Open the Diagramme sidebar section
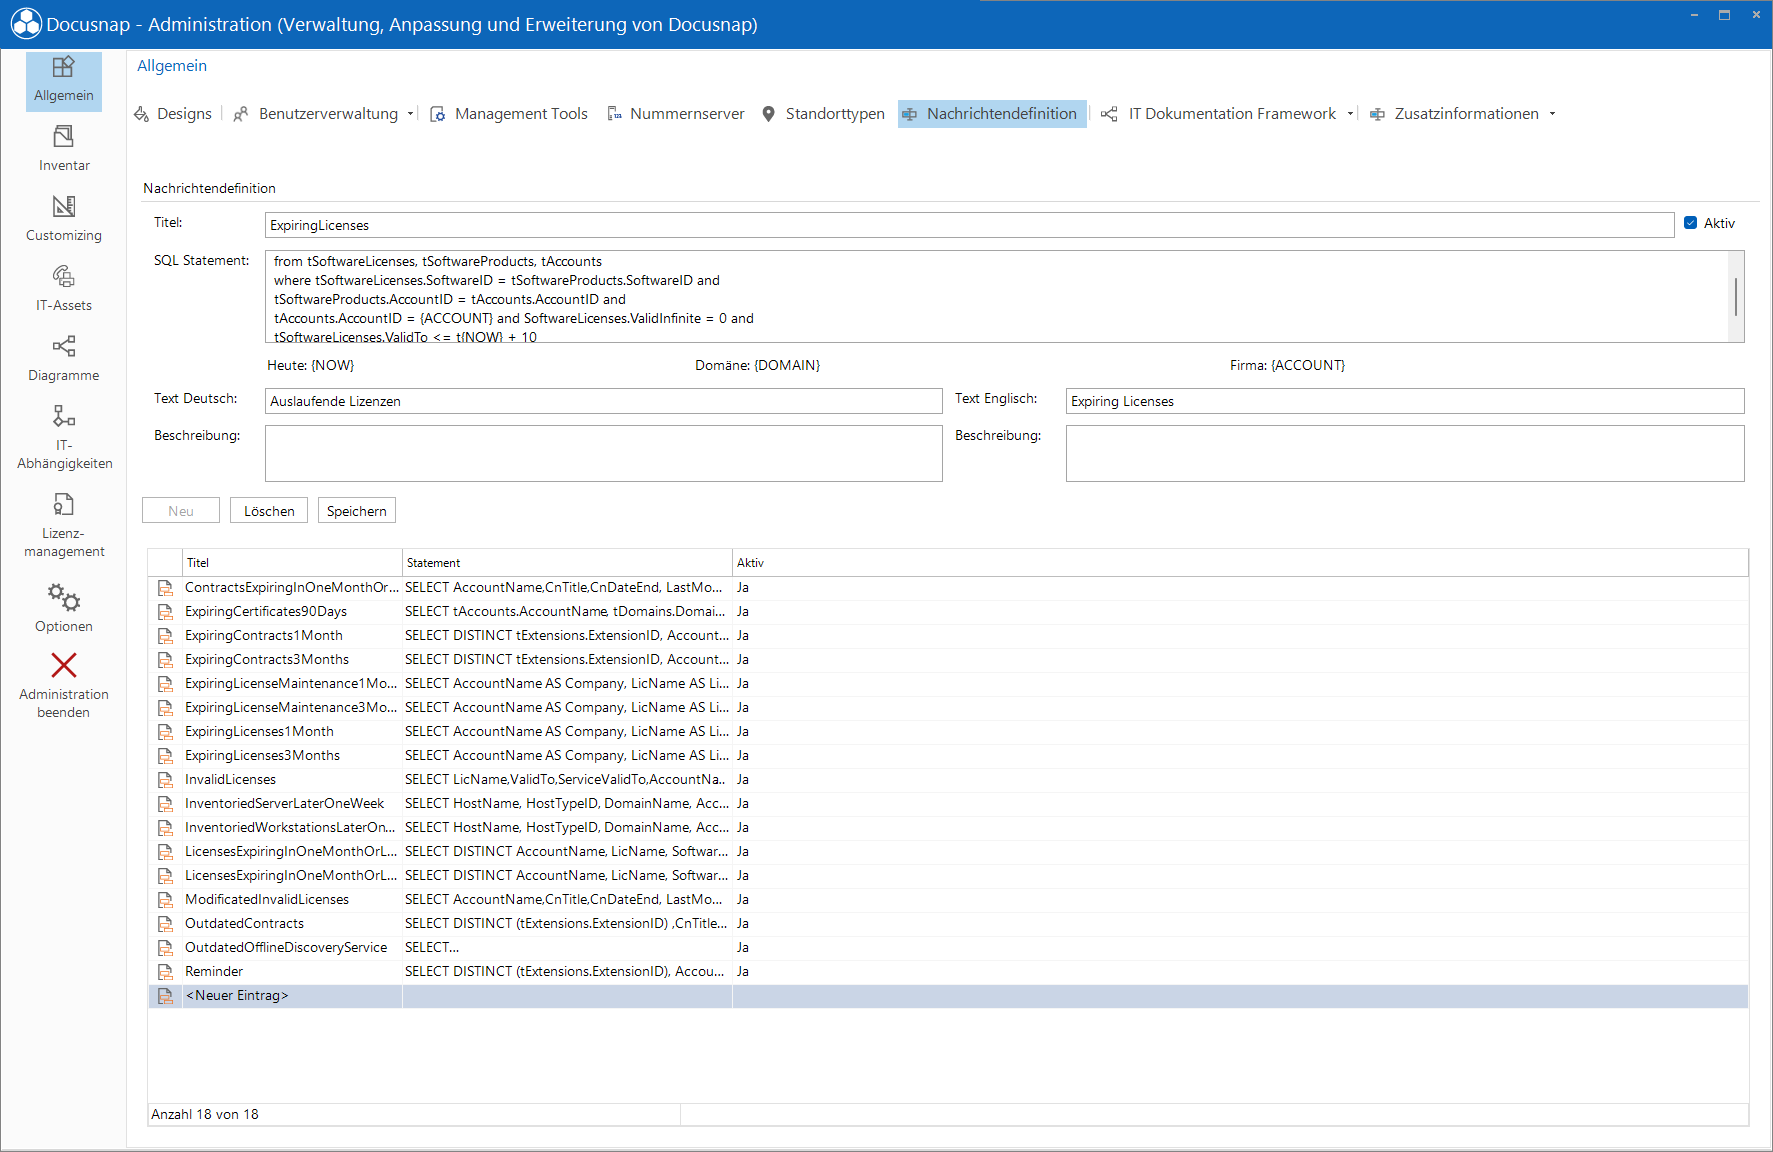The image size is (1773, 1152). coord(64,358)
